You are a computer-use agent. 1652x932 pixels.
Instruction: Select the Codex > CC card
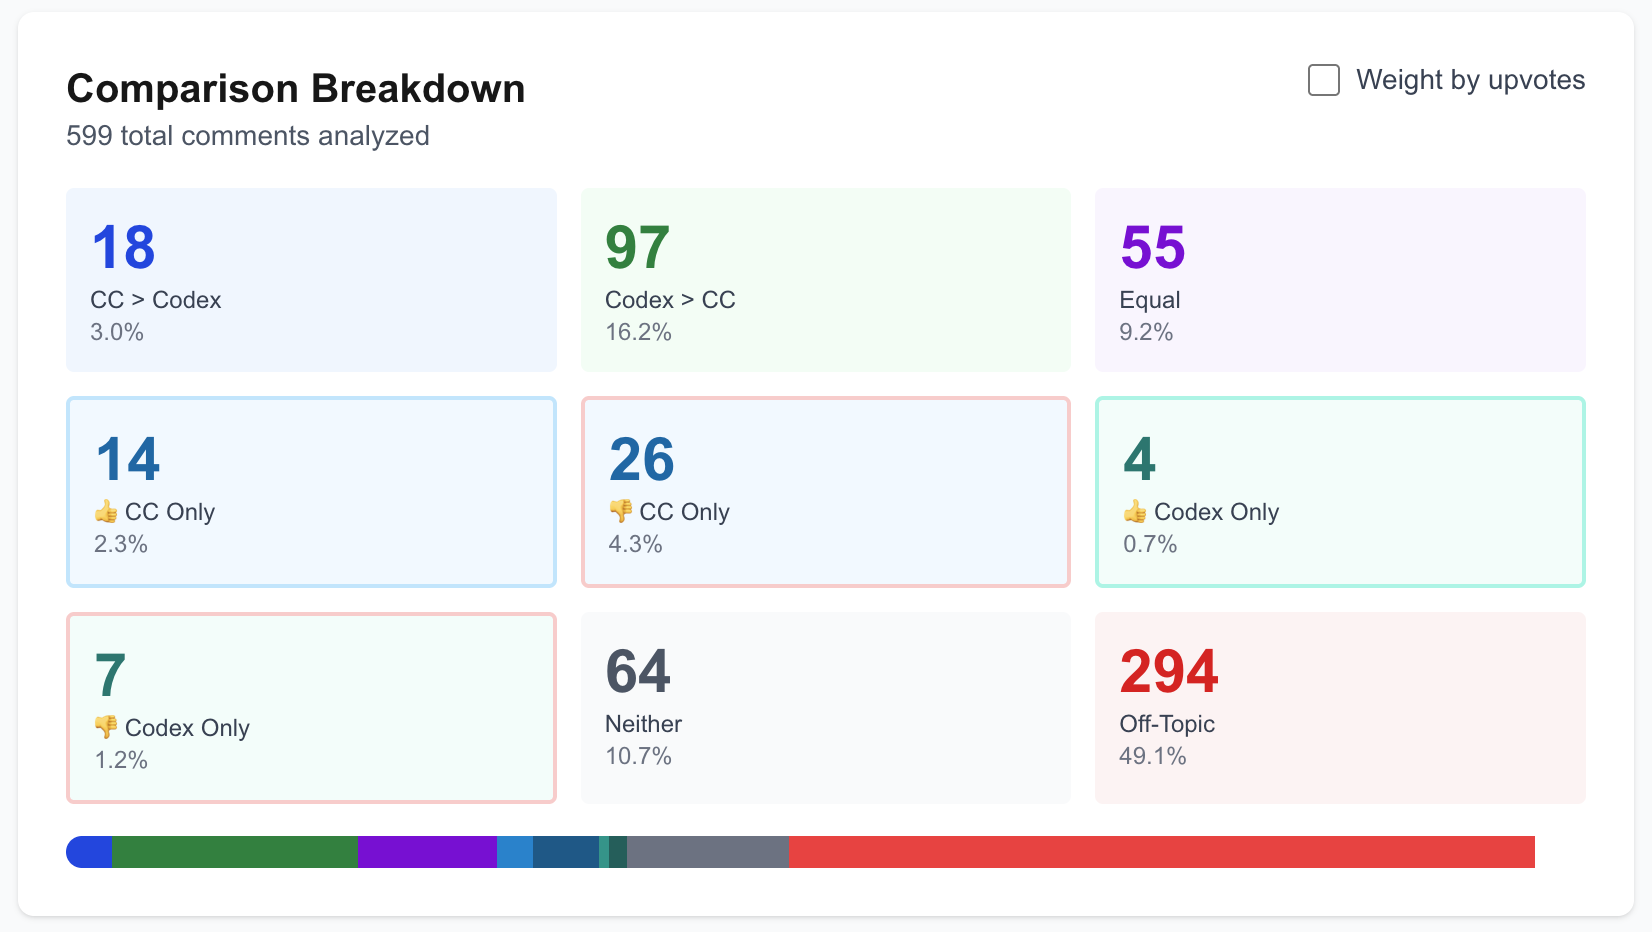pos(825,280)
